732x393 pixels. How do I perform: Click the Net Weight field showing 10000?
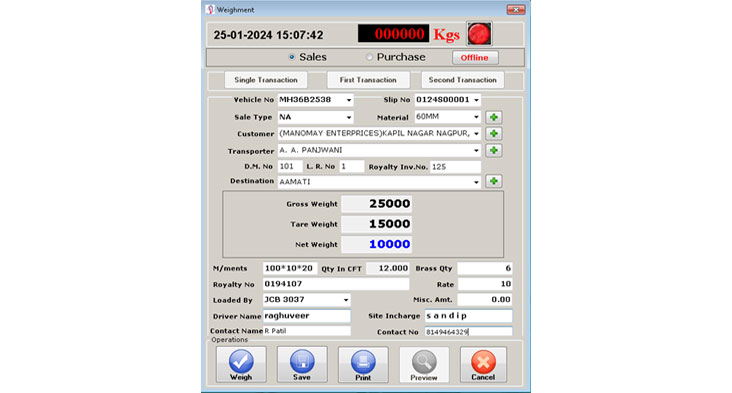click(x=376, y=244)
